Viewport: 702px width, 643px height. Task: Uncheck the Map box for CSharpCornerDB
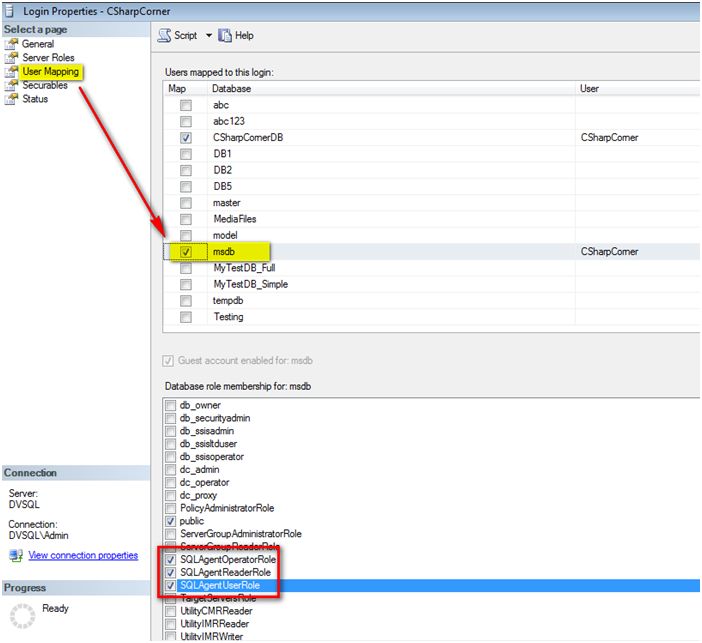(186, 138)
